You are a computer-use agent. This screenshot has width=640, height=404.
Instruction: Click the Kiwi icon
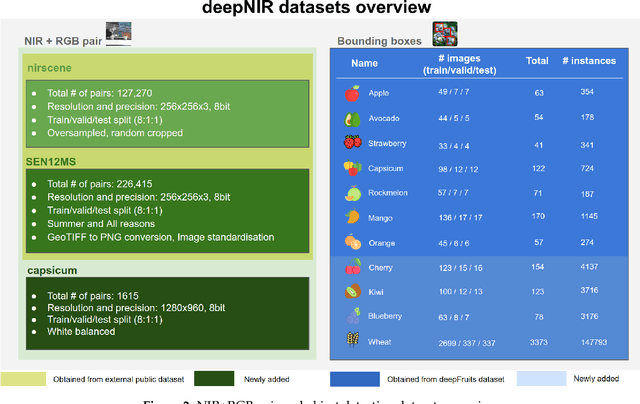[353, 291]
